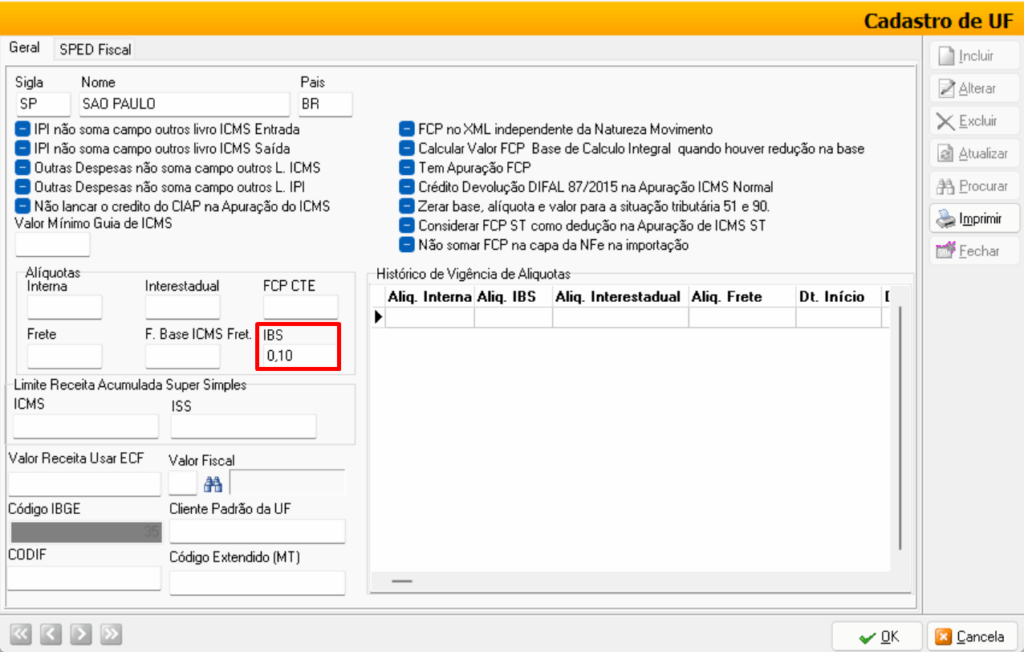Toggle 'IPI não soma campo outros livro ICMS Entrada'

24,129
